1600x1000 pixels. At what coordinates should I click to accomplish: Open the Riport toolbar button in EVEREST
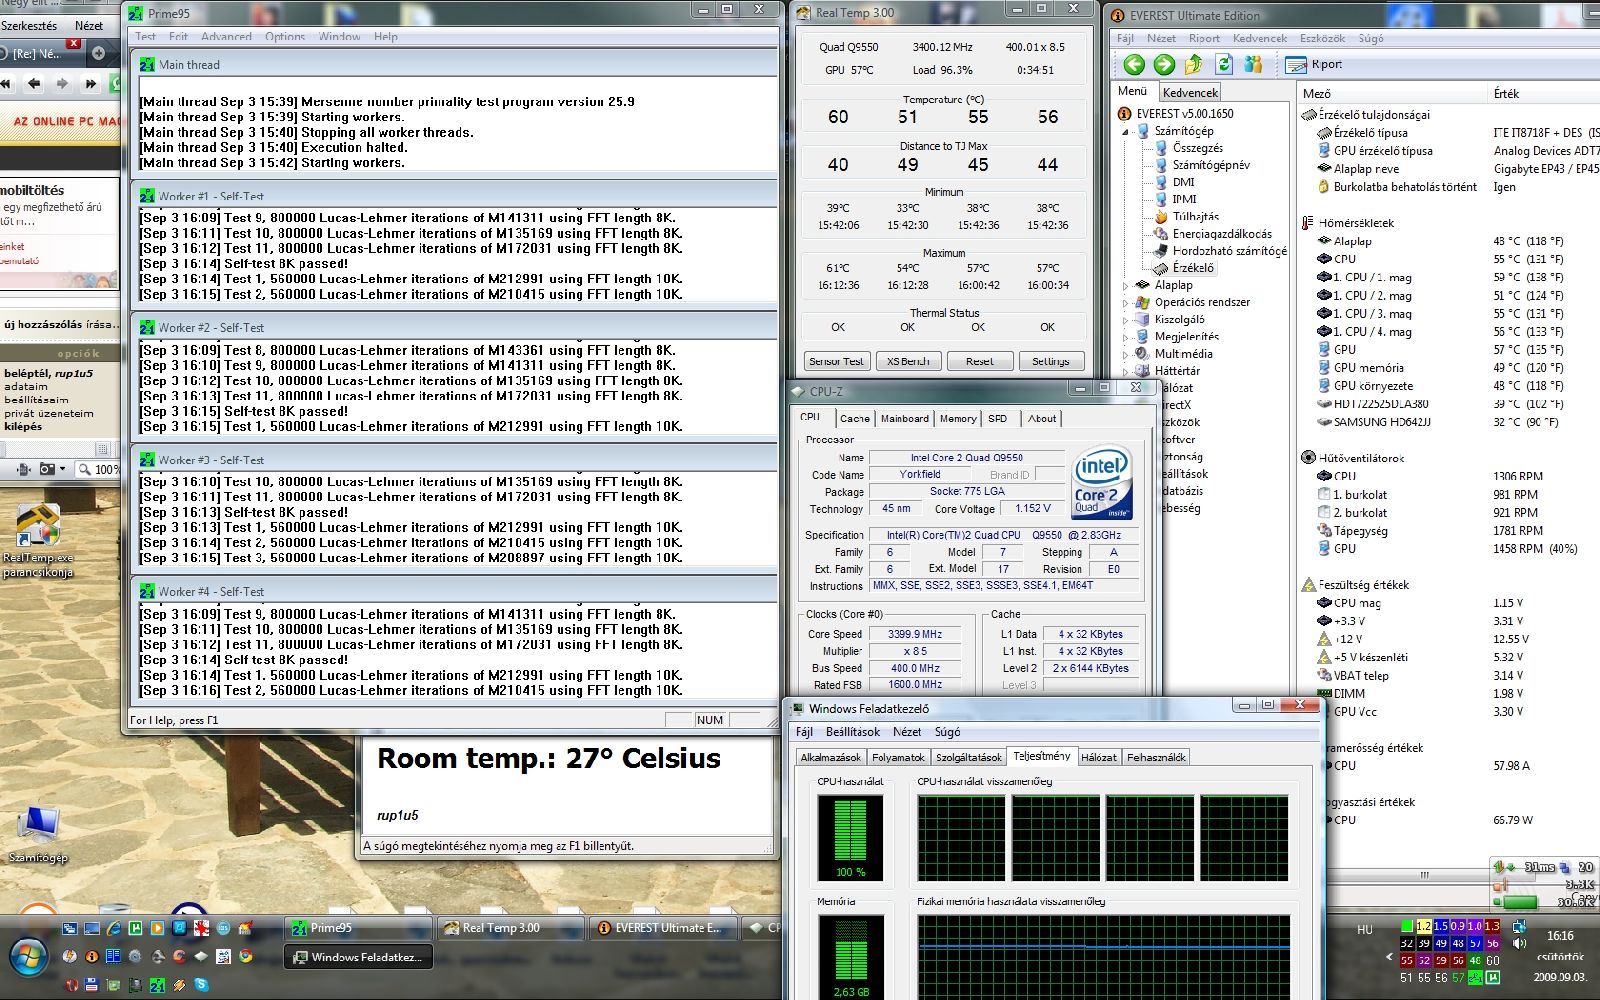pos(1313,65)
